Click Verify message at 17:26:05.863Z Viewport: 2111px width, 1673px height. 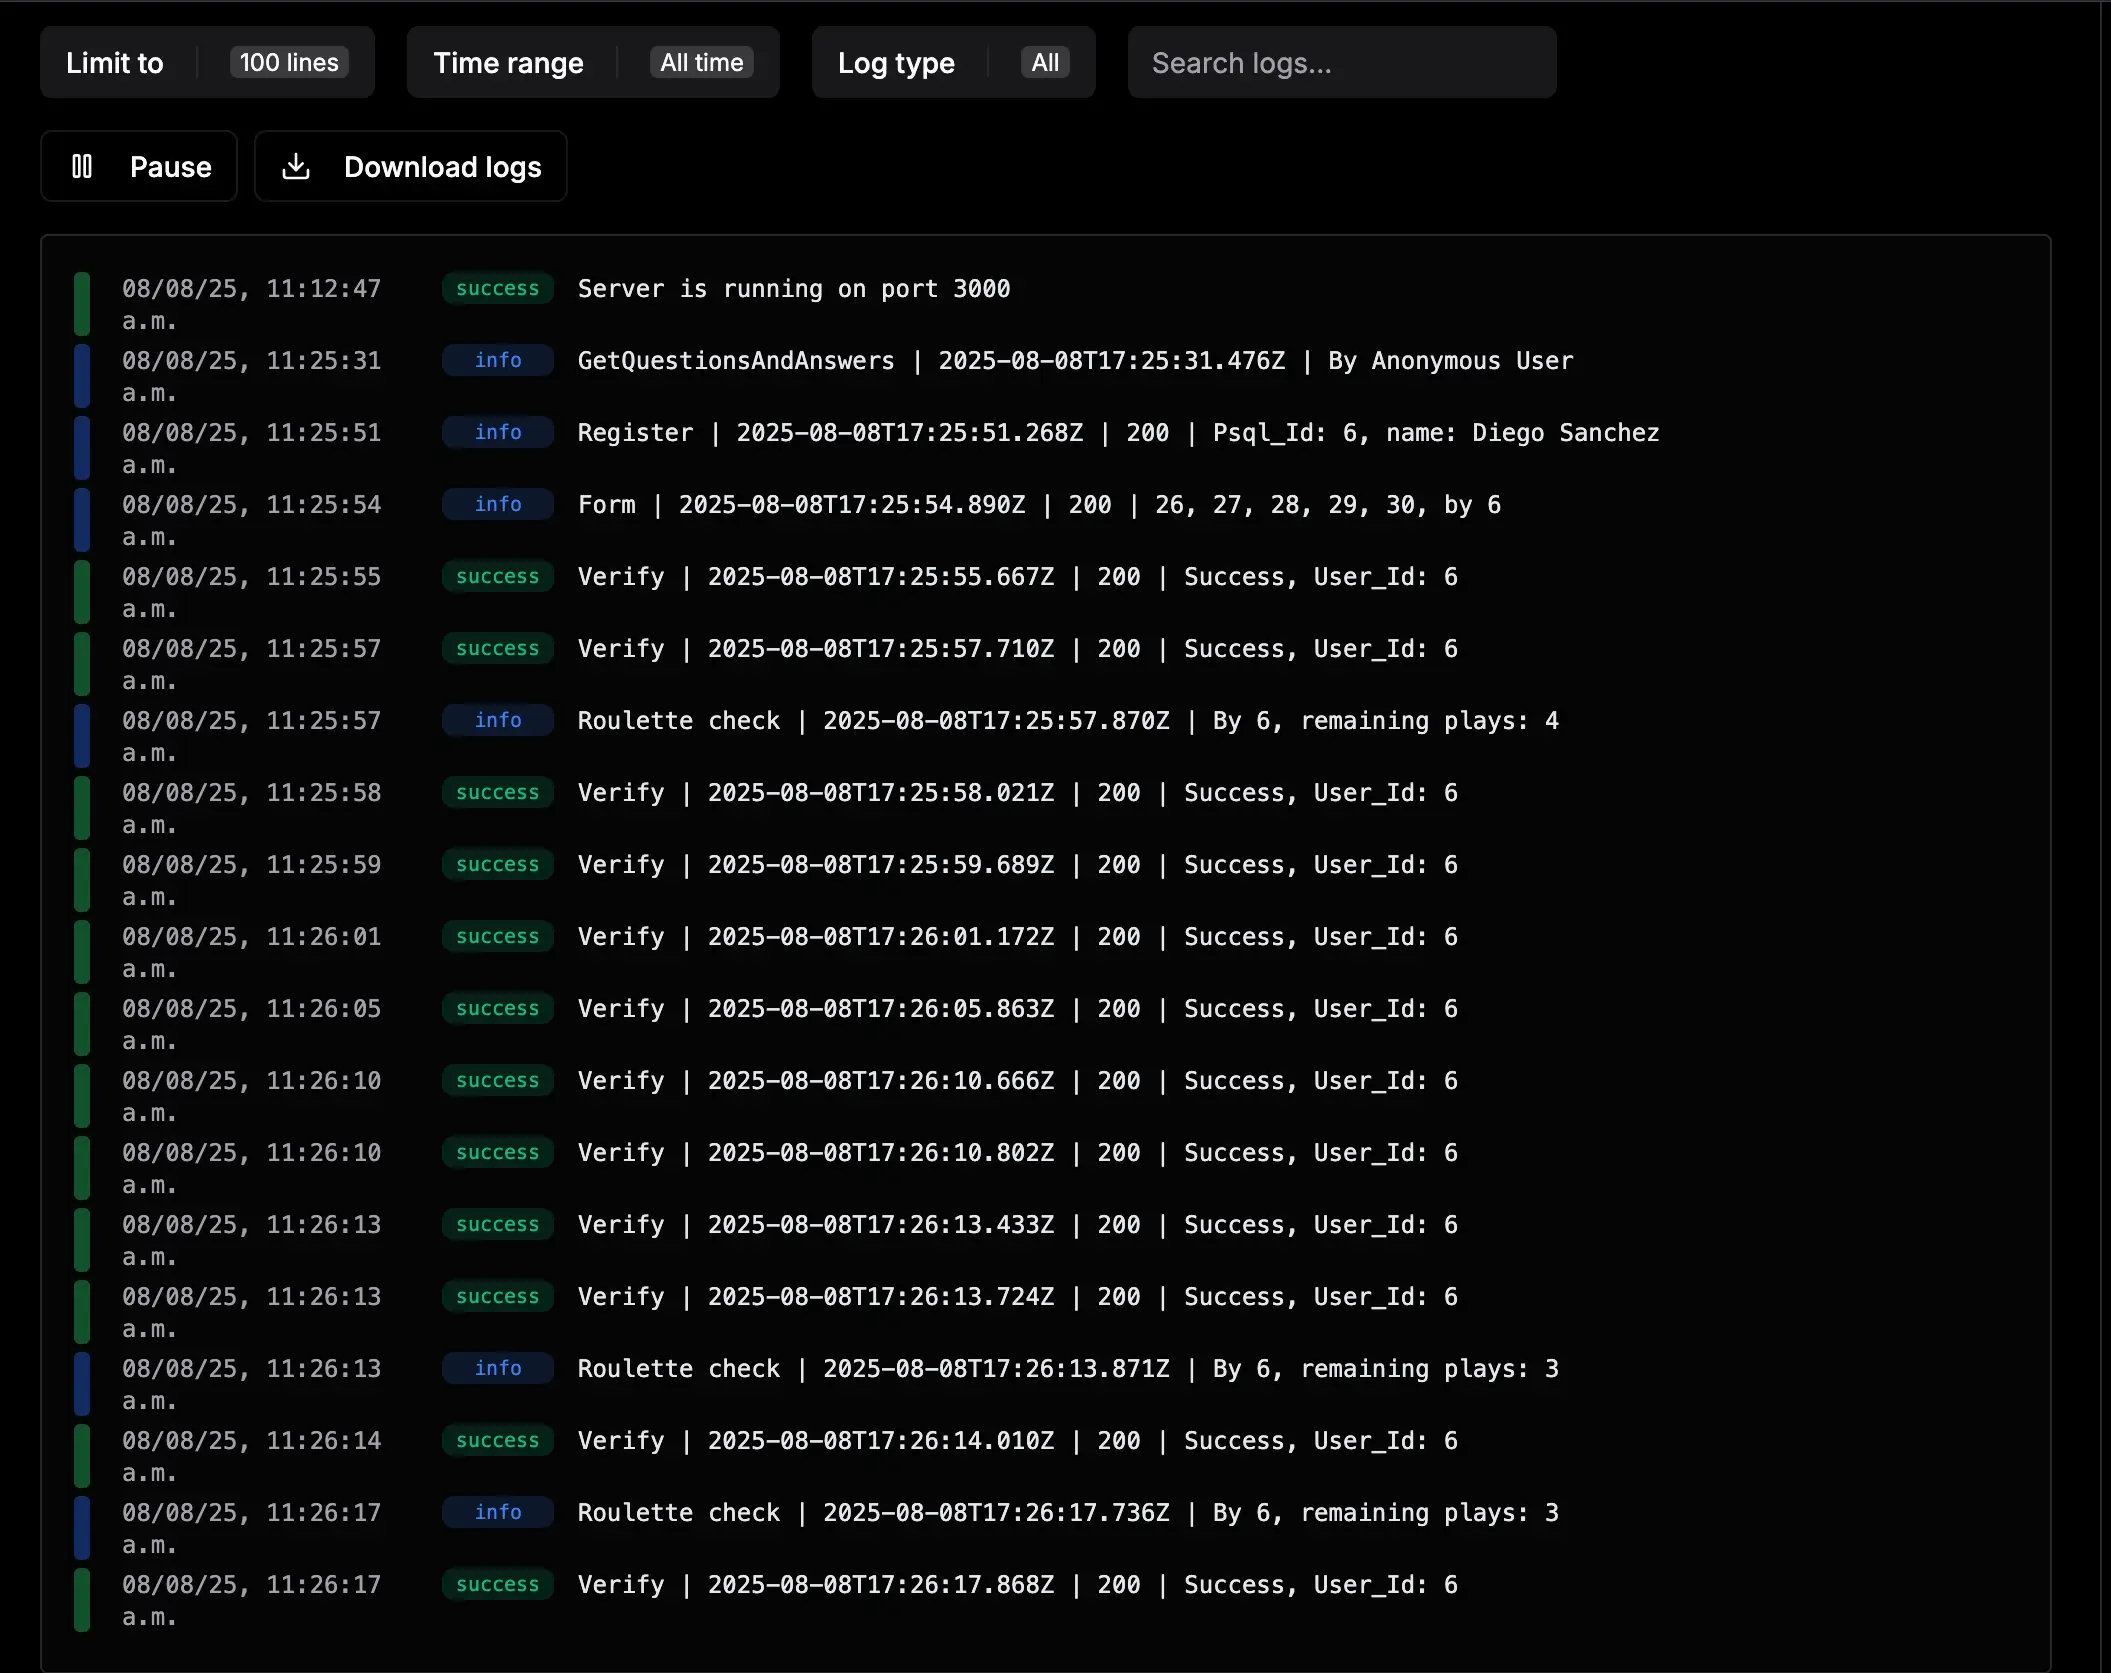[x=1017, y=1009]
